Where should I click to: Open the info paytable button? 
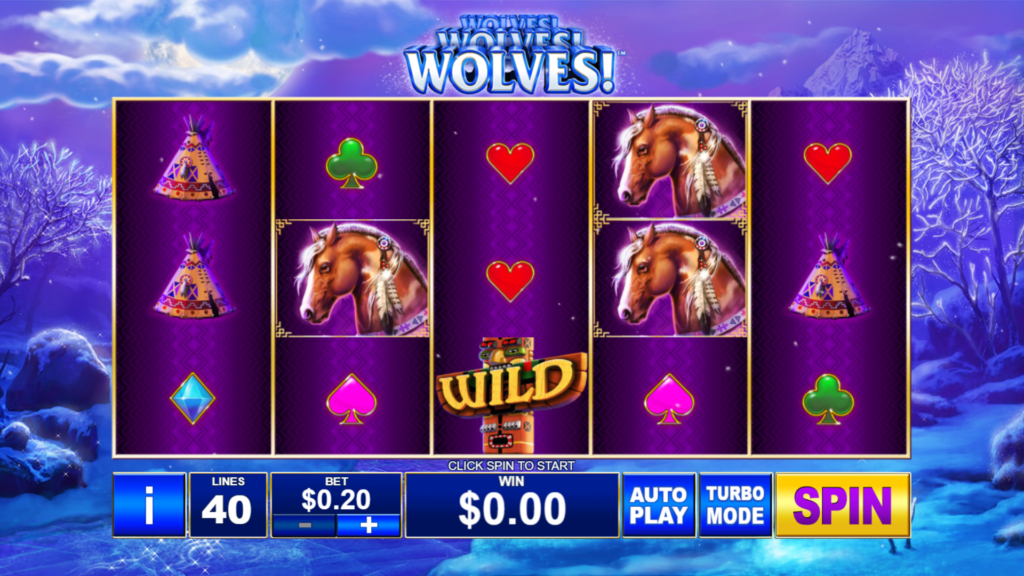pyautogui.click(x=150, y=505)
